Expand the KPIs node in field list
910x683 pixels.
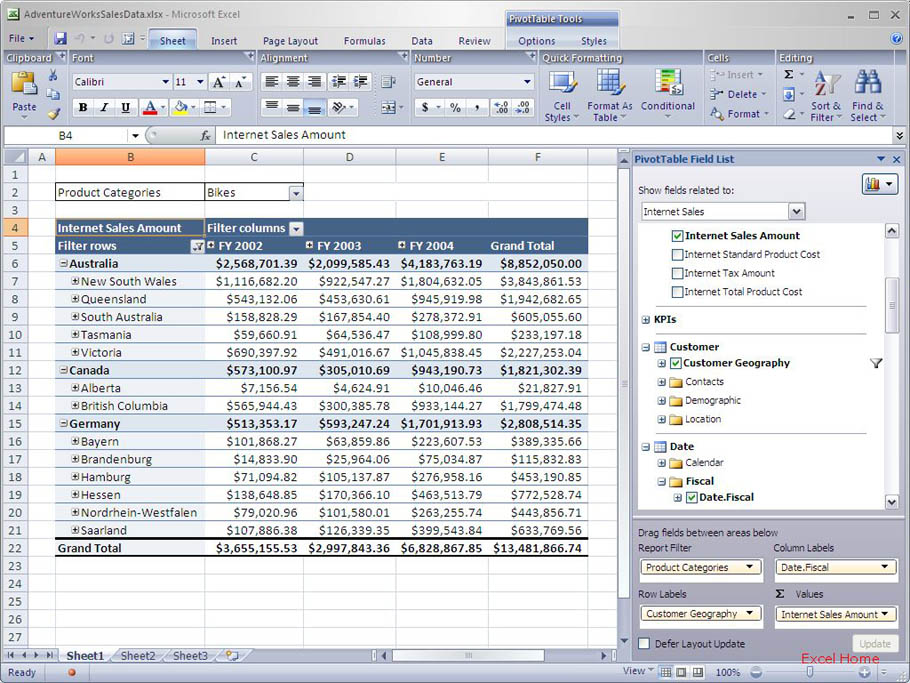pyautogui.click(x=645, y=320)
